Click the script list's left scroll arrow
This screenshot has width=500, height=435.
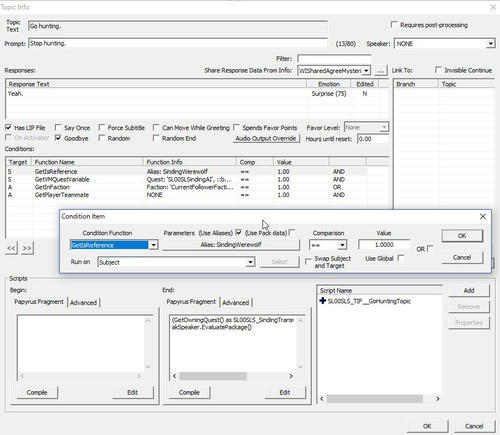click(322, 399)
